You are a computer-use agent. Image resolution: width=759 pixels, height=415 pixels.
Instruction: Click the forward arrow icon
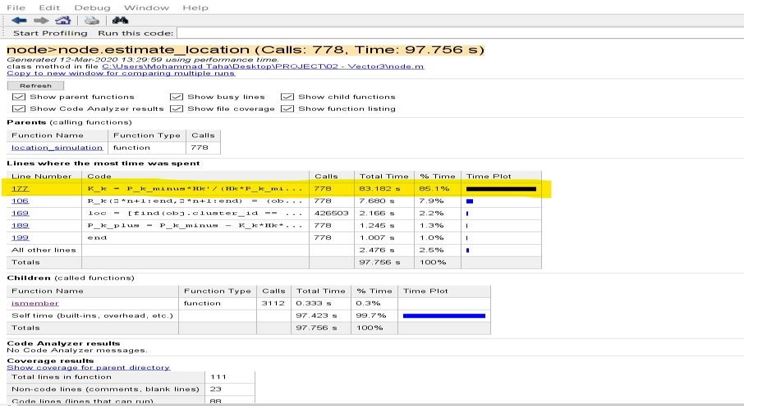point(39,20)
